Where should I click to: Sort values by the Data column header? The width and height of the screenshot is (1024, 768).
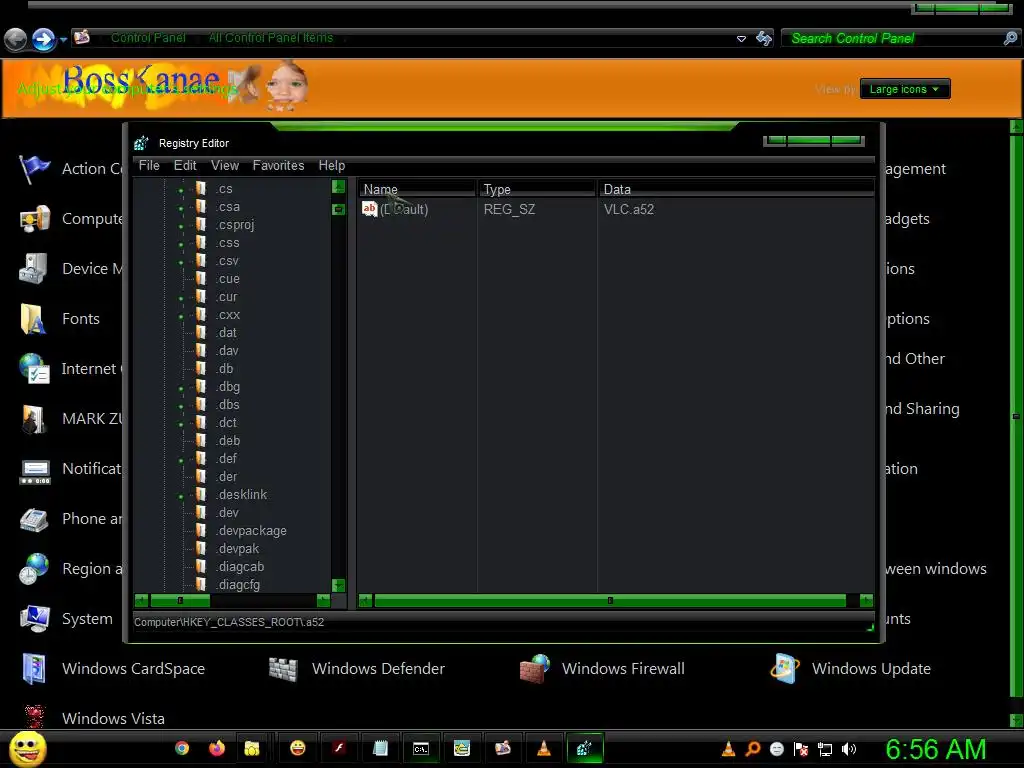[736, 189]
